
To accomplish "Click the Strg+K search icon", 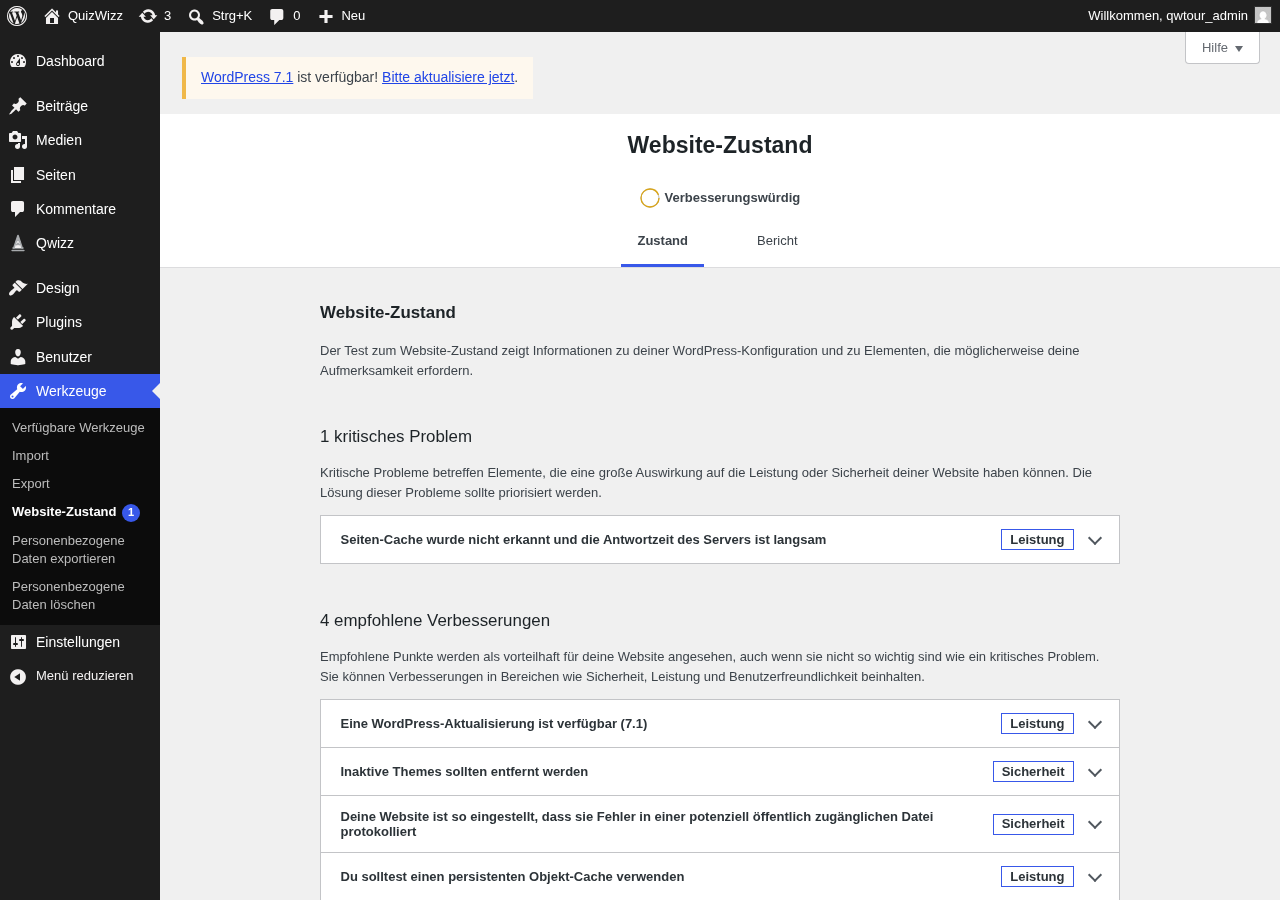I will point(196,16).
